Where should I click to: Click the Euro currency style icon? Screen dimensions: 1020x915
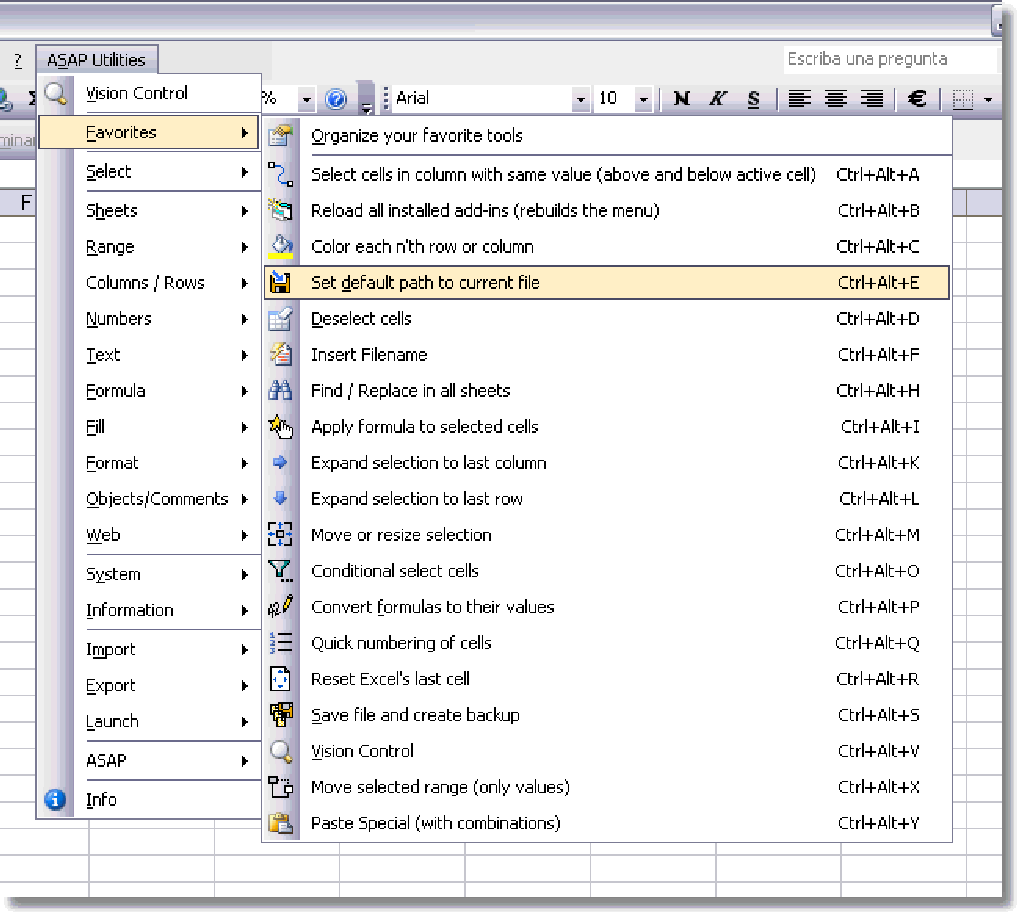pos(917,99)
